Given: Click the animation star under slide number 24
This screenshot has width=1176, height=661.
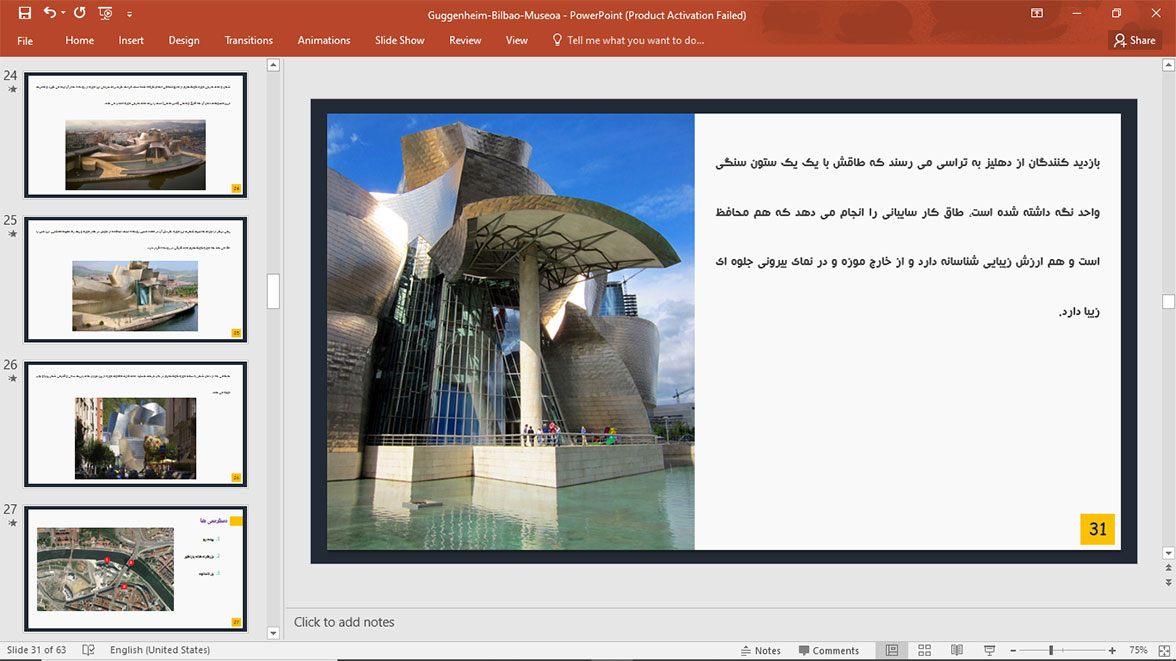Looking at the screenshot, I should pyautogui.click(x=12, y=89).
